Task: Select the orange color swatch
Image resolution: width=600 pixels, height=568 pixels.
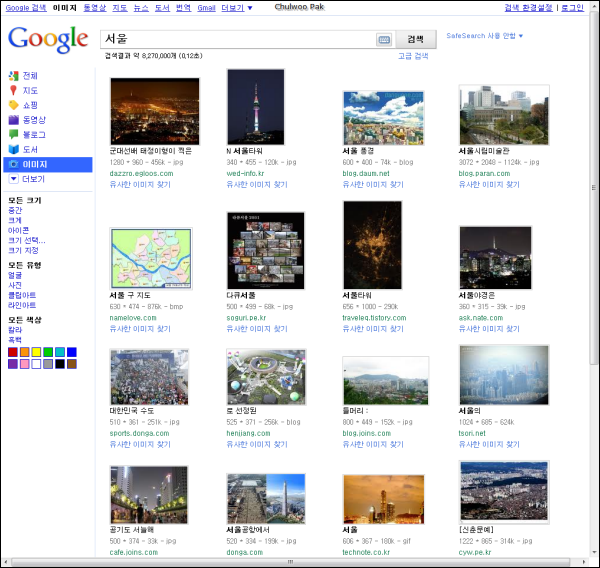Action: (x=24, y=352)
